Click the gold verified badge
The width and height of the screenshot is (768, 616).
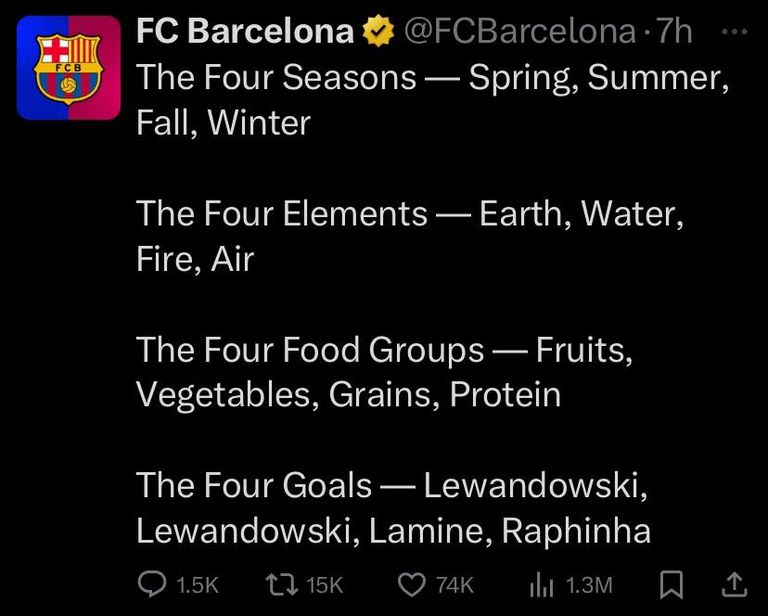pos(377,32)
